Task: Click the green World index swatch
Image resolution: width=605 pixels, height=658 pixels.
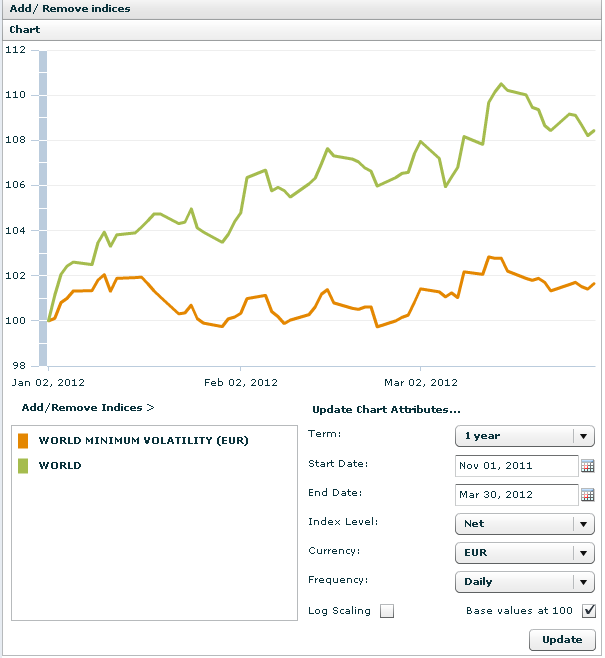Action: tap(23, 465)
